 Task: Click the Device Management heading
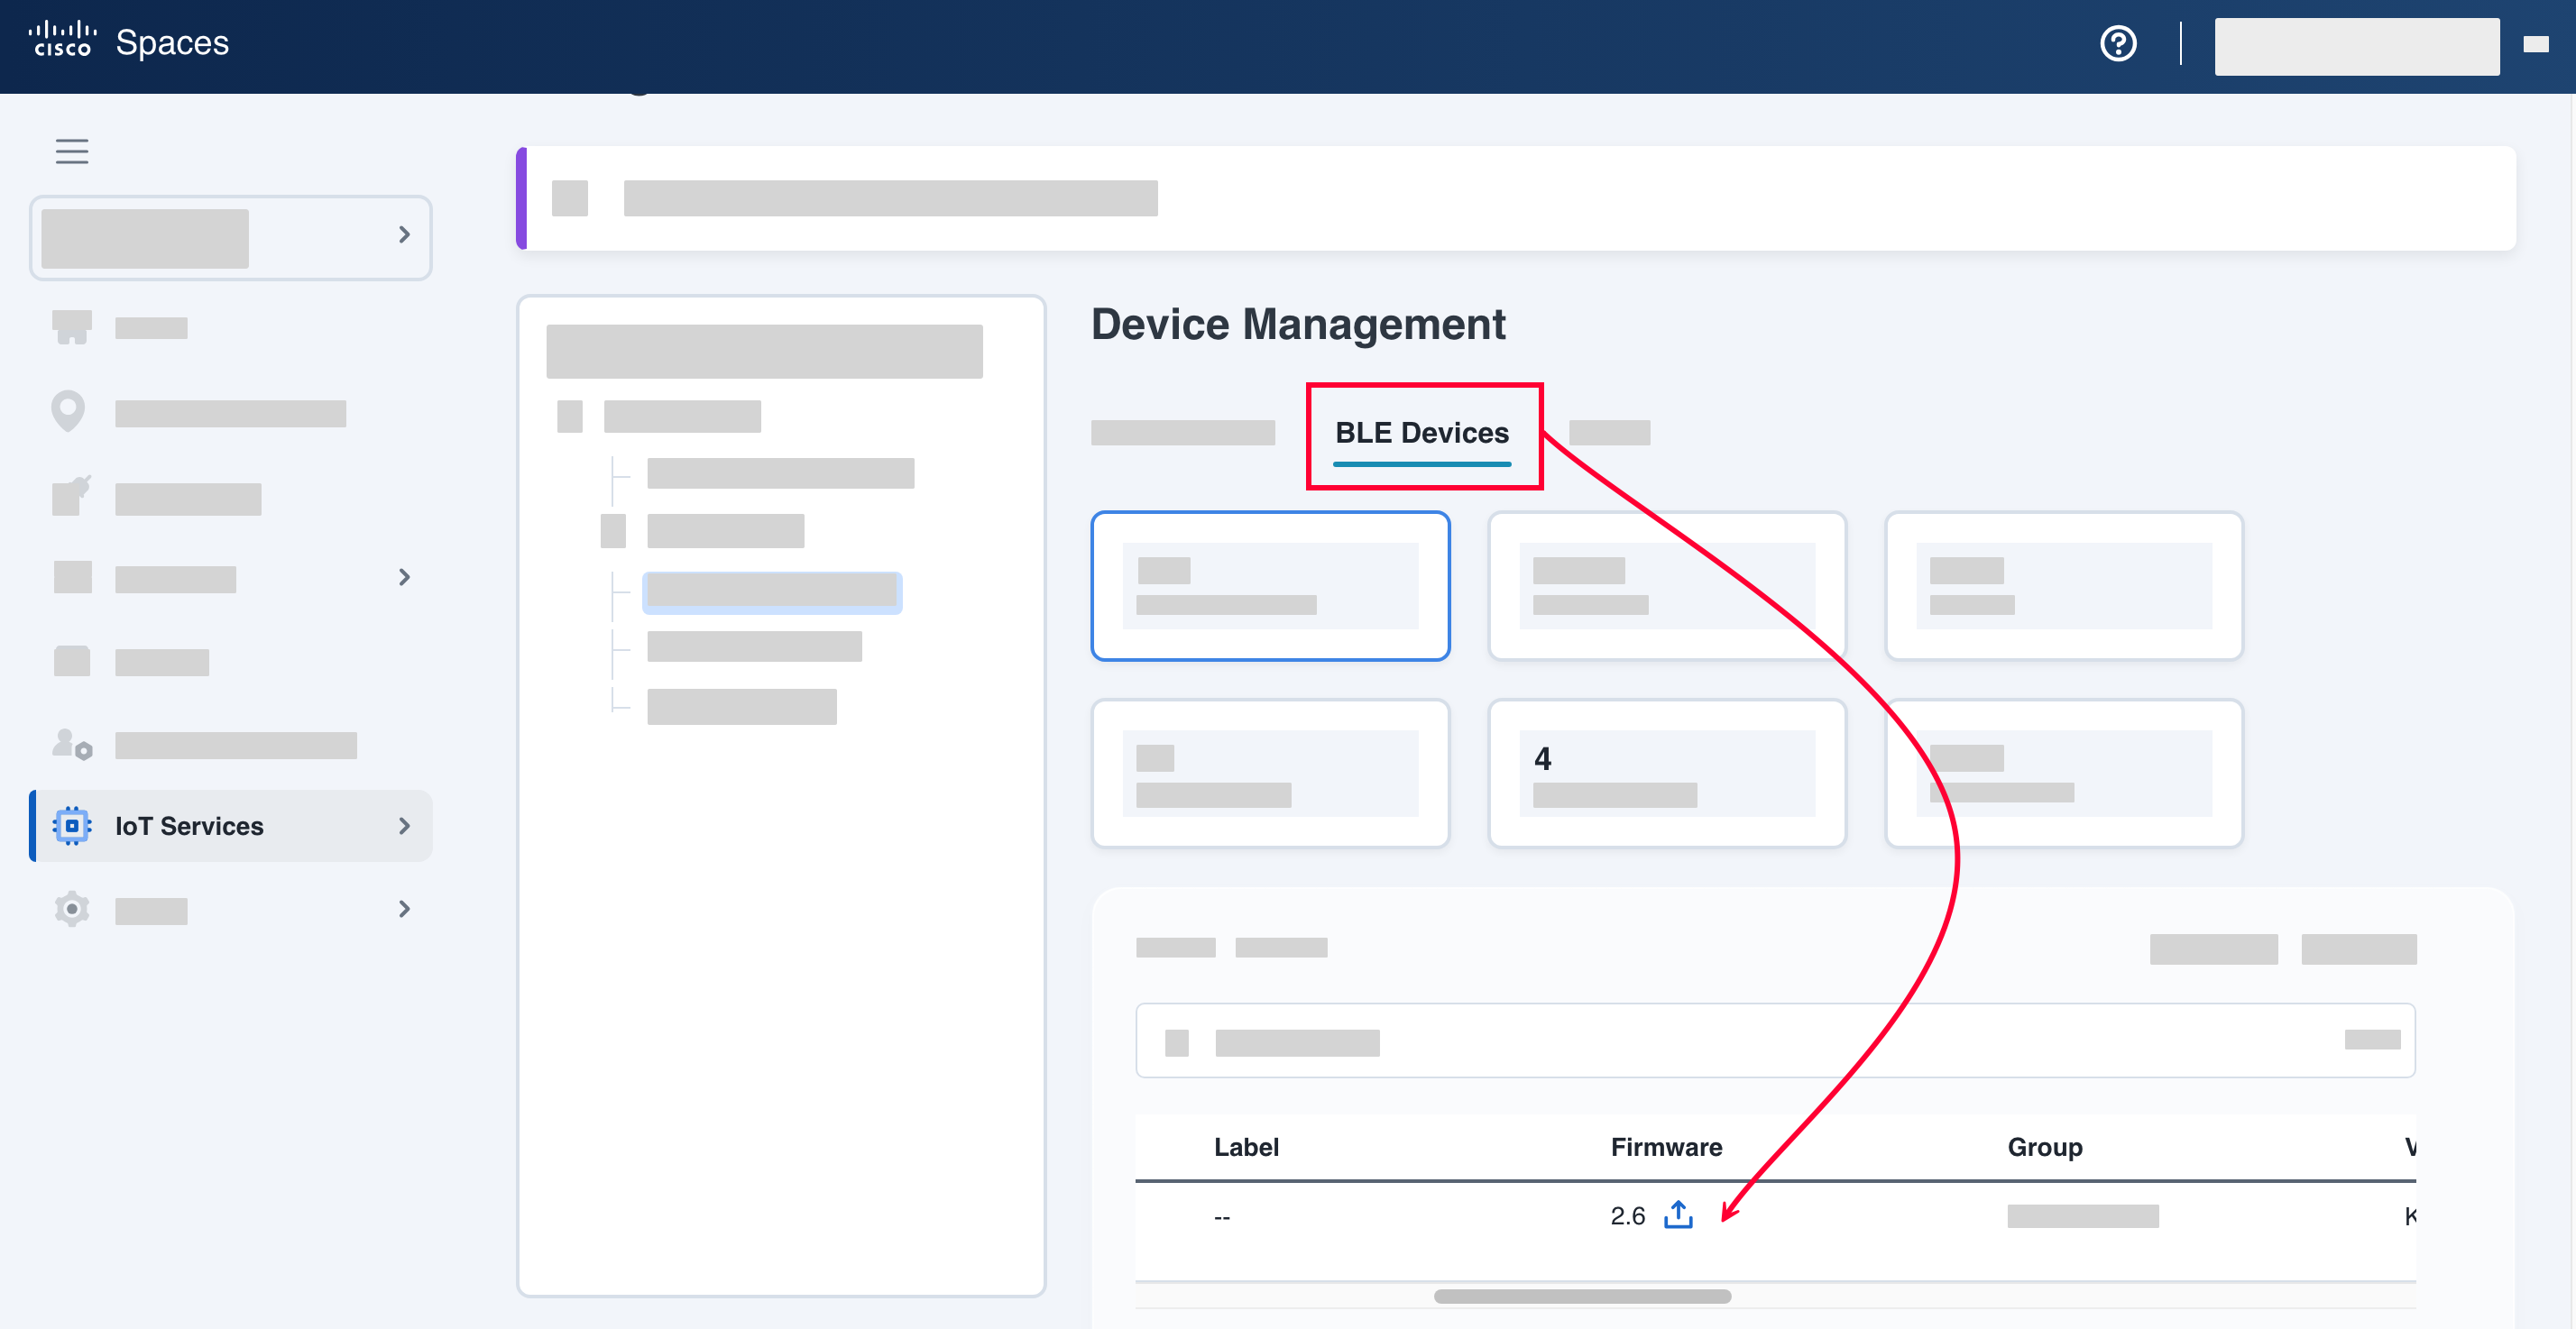[1298, 325]
